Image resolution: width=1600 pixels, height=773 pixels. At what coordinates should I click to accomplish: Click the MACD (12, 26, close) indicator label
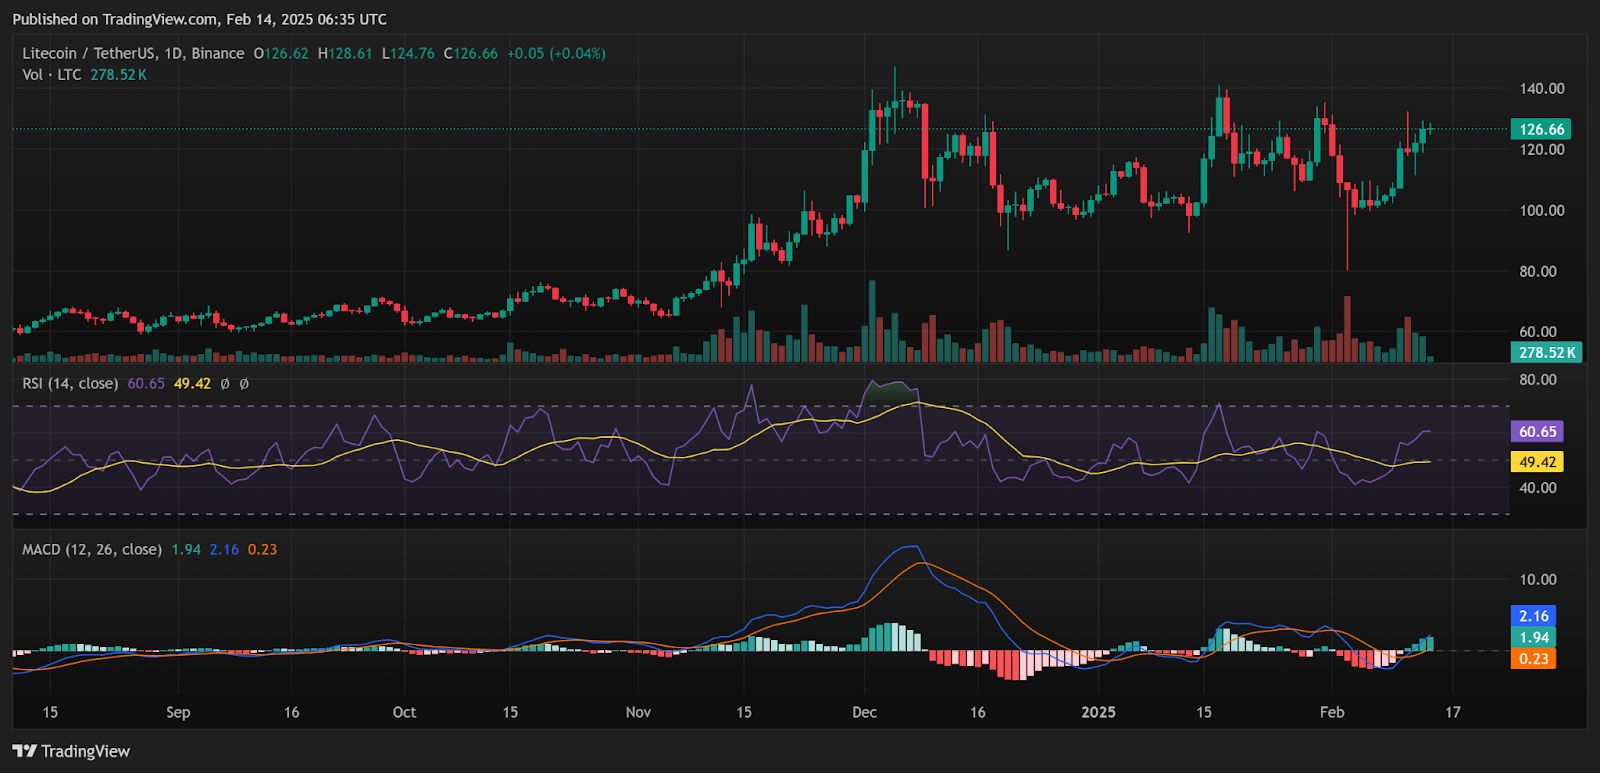point(92,549)
